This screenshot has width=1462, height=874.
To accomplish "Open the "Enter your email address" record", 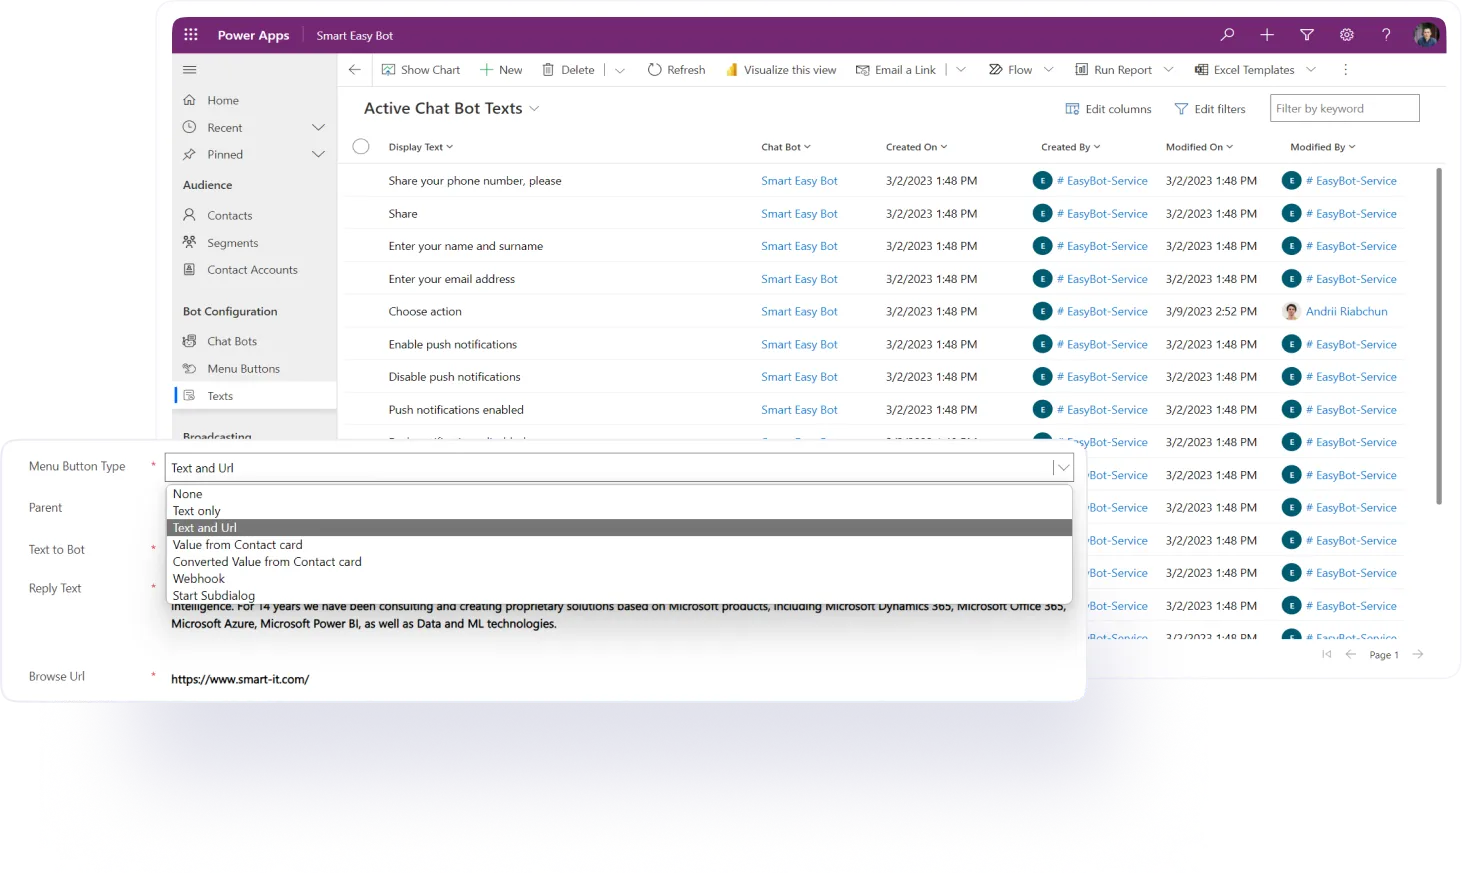I will tap(452, 279).
